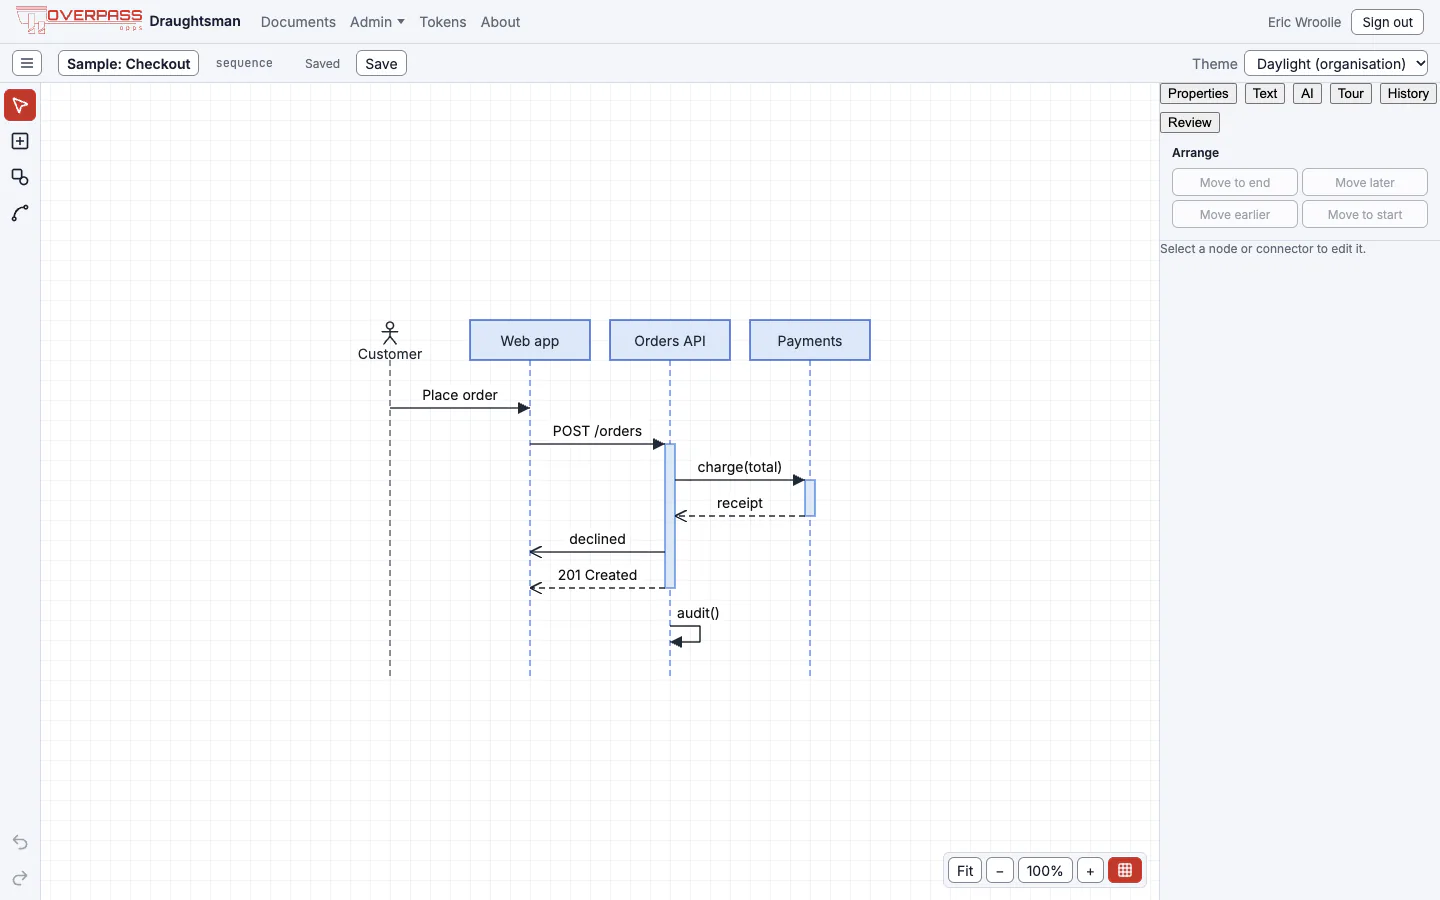This screenshot has width=1440, height=900.
Task: Click the Overpass logo
Action: tap(79, 20)
